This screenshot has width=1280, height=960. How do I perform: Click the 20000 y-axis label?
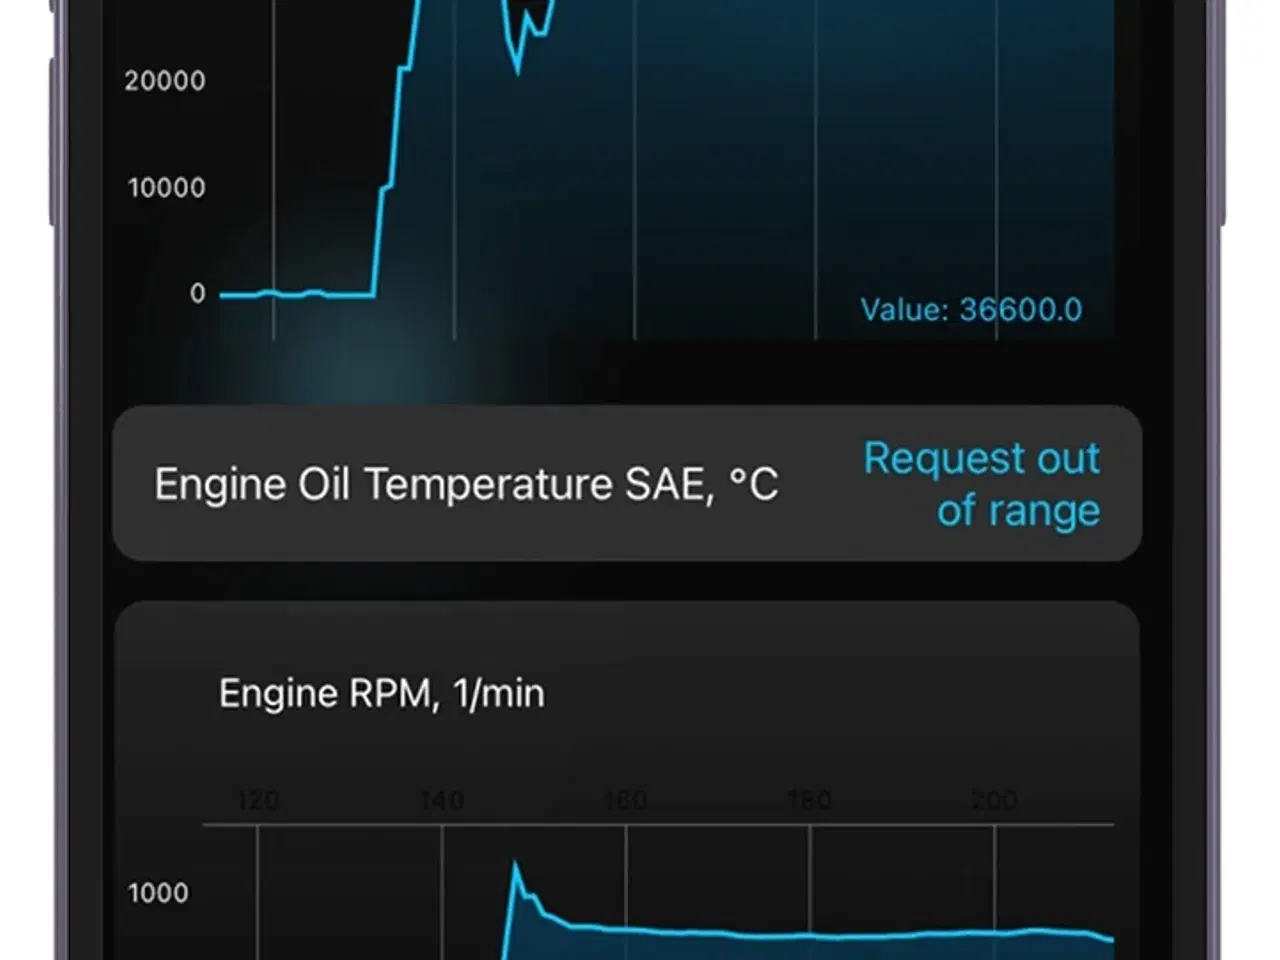(165, 80)
